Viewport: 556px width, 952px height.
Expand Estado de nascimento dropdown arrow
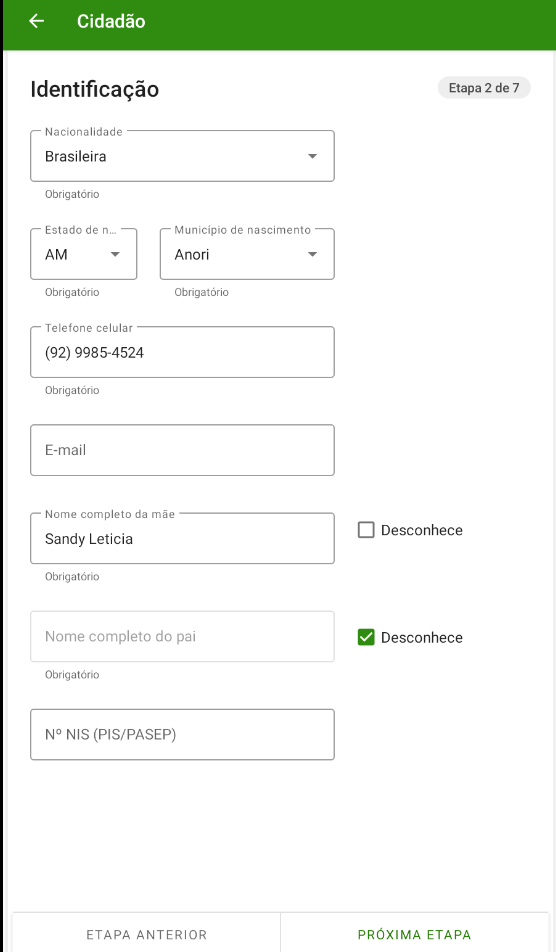115,254
